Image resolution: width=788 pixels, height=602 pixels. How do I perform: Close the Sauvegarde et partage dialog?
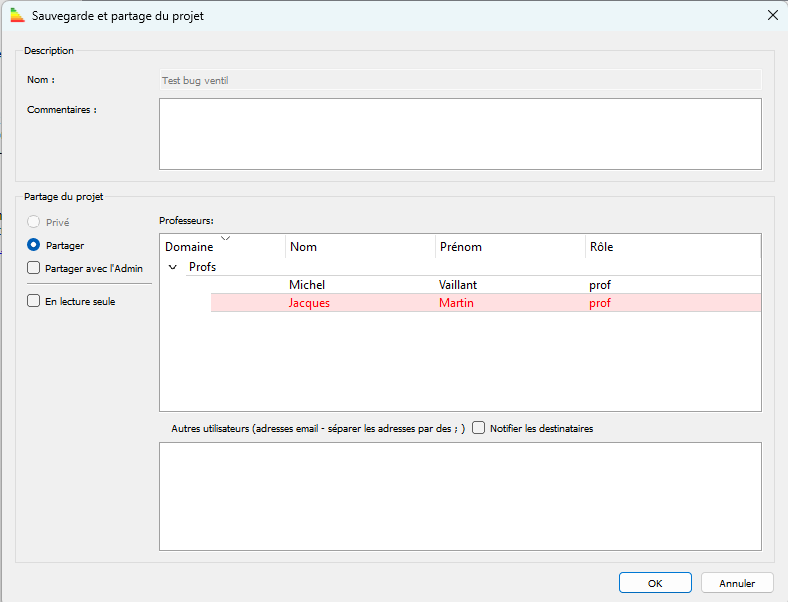point(771,16)
